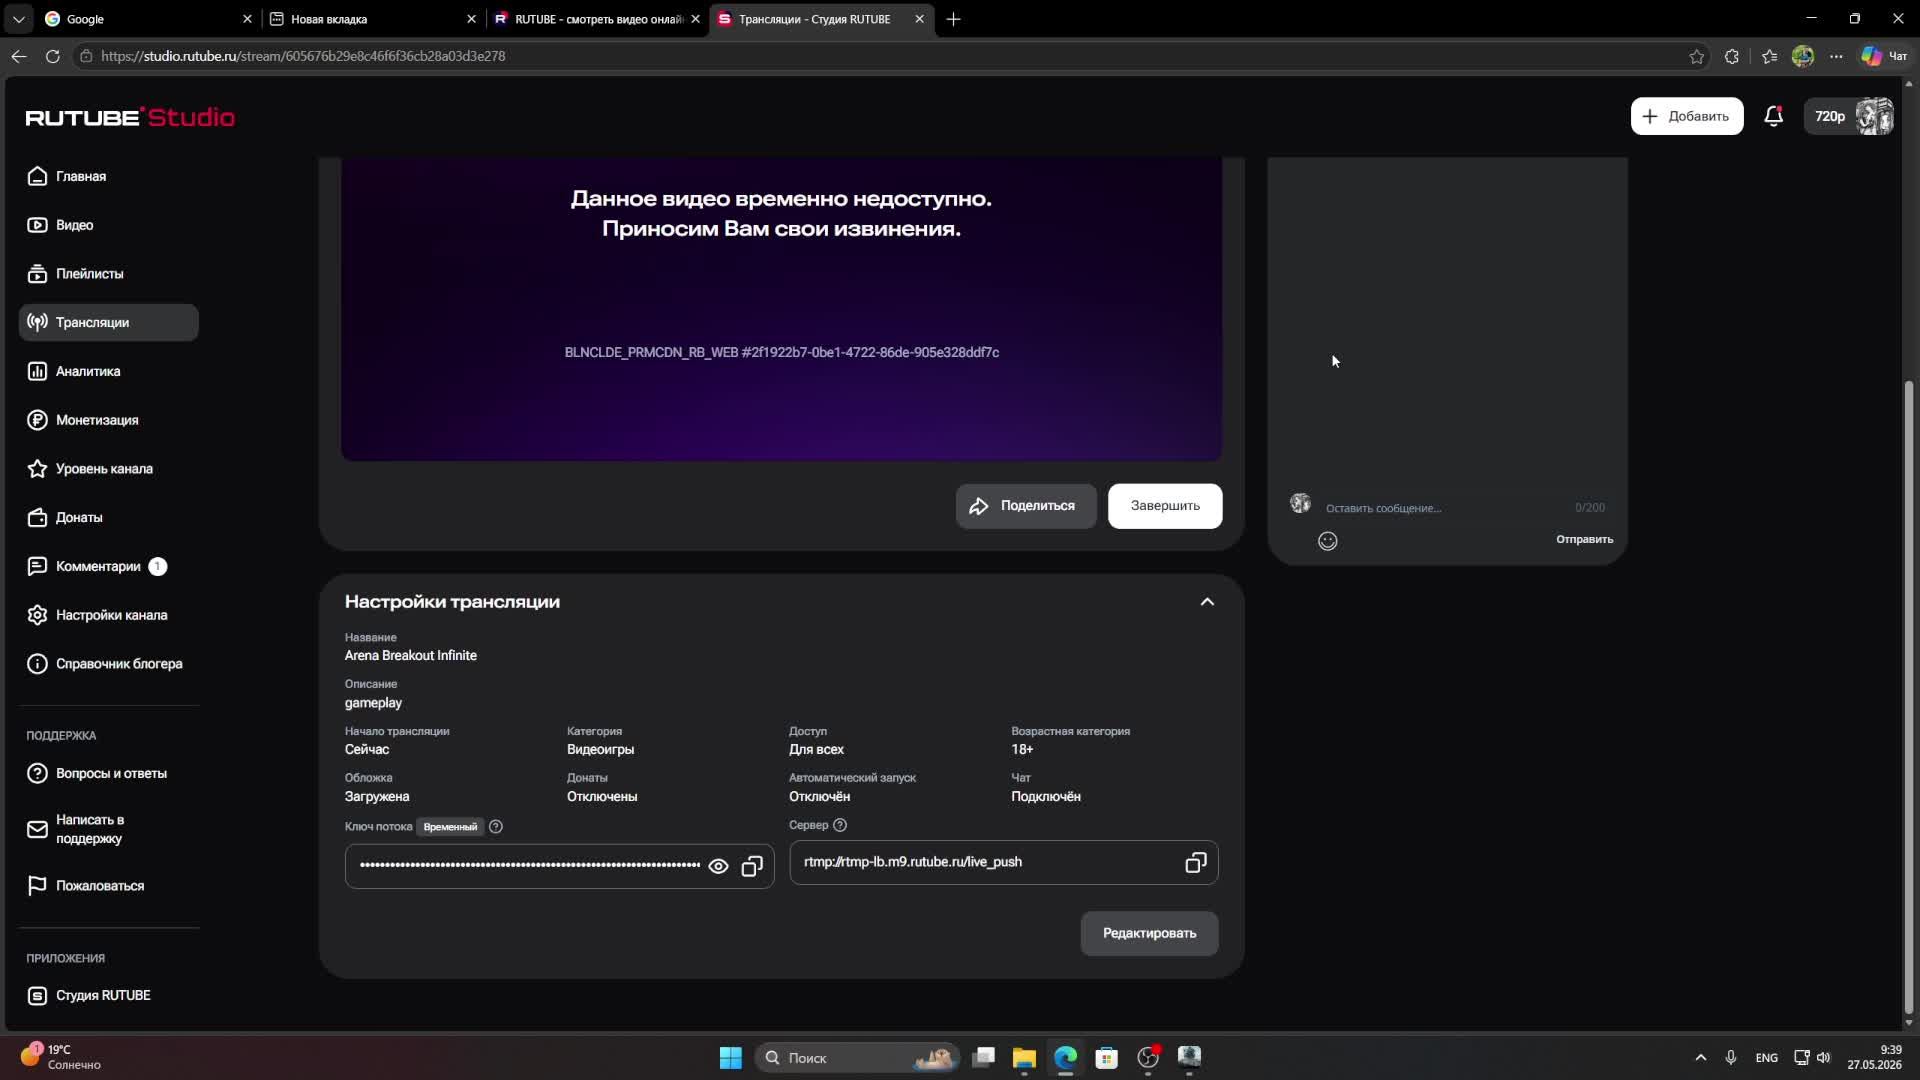Click the Добавить button
This screenshot has width=1920, height=1080.
coord(1686,117)
